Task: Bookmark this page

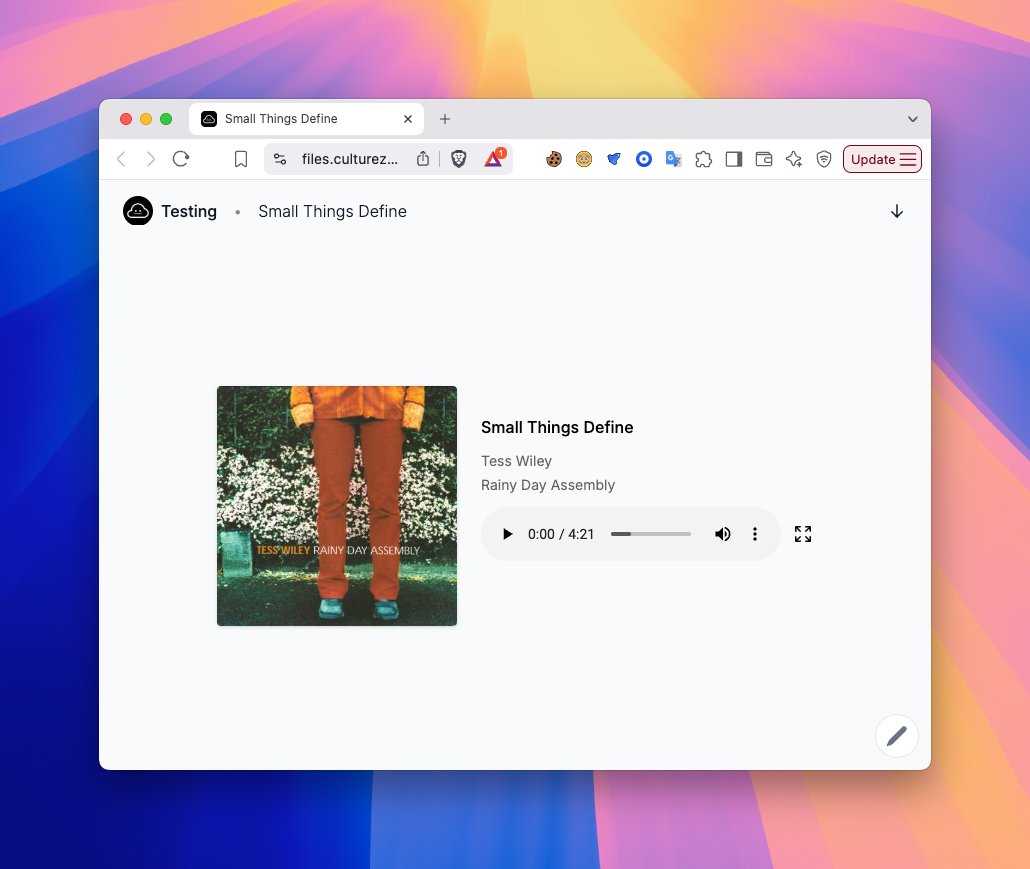Action: point(241,159)
